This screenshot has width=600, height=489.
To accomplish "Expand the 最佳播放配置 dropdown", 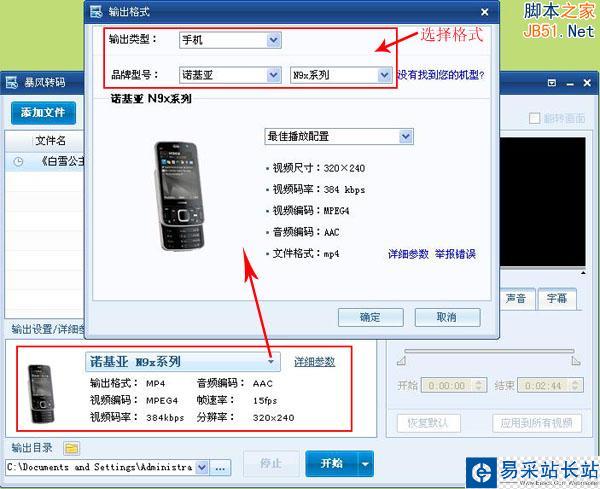I will (339, 136).
